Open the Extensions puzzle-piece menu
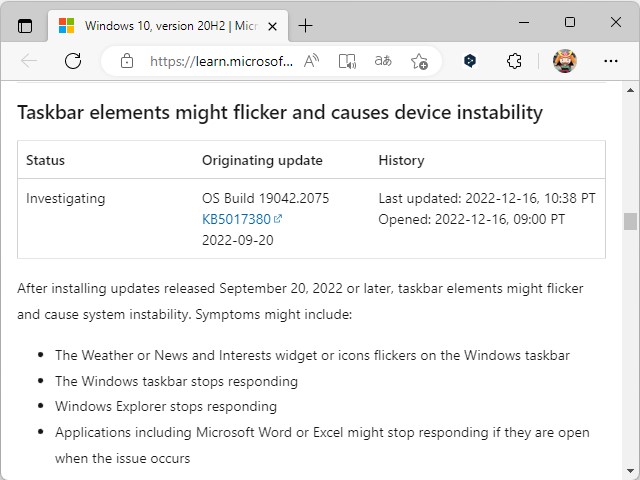This screenshot has width=640, height=480. [x=514, y=61]
